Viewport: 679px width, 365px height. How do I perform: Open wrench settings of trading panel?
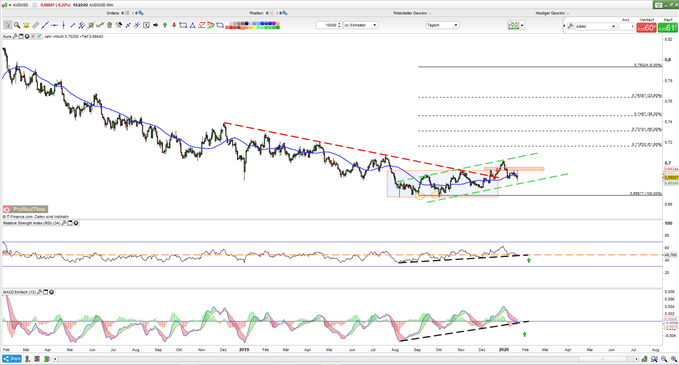[570, 26]
